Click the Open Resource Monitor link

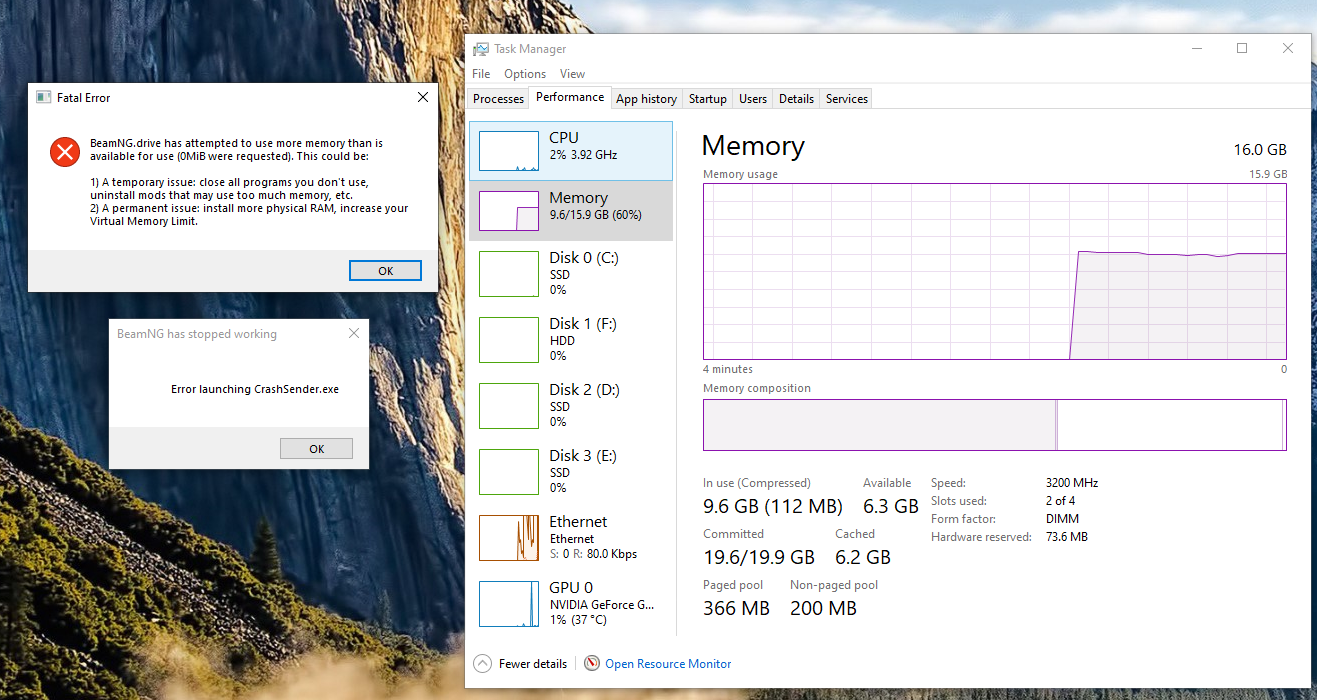click(x=668, y=664)
